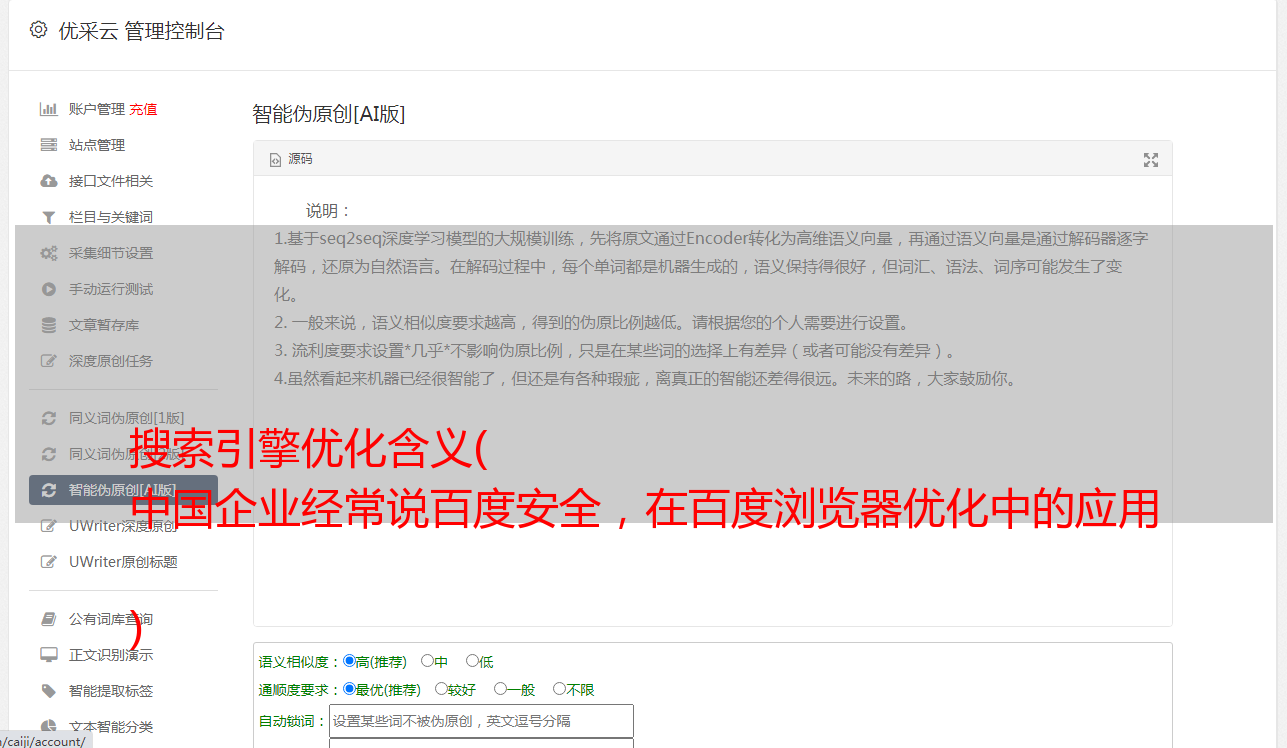Click the play icon for 手动运行测试

(48, 289)
